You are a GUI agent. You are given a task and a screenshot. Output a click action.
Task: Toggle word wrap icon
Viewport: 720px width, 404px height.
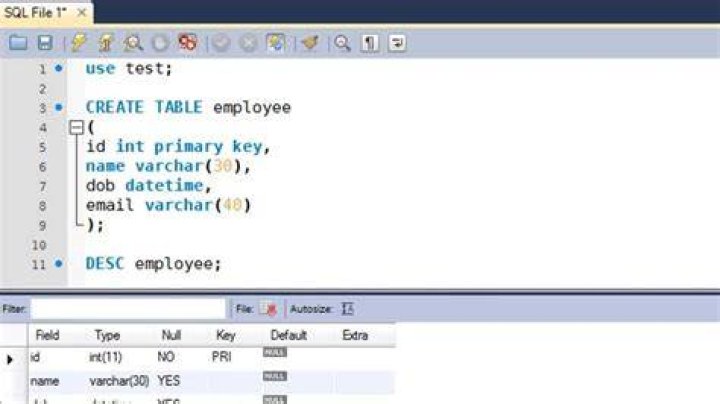(397, 43)
